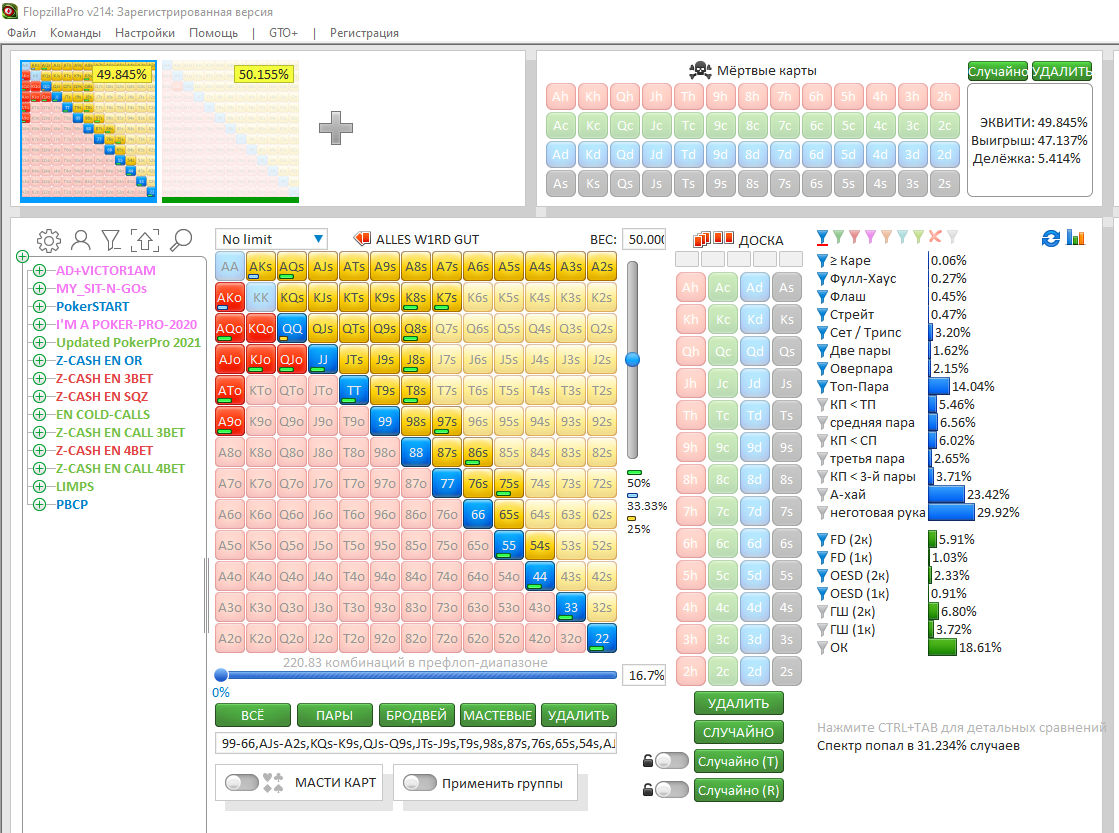This screenshot has width=1119, height=833.
Task: Open the No limit game type dropdown
Action: tap(272, 239)
